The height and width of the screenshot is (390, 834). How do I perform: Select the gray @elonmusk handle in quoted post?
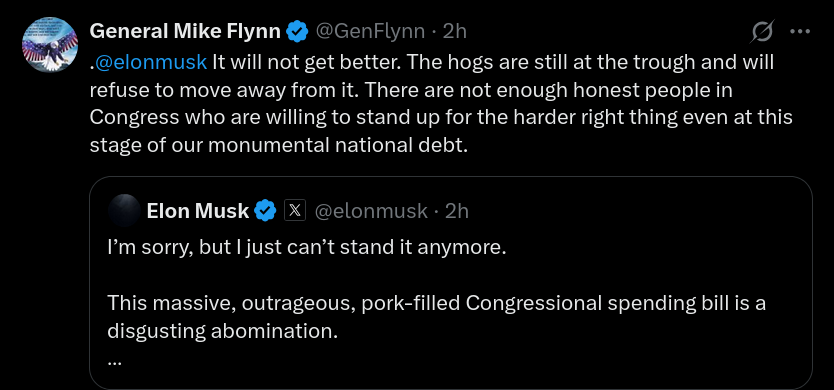pyautogui.click(x=371, y=211)
